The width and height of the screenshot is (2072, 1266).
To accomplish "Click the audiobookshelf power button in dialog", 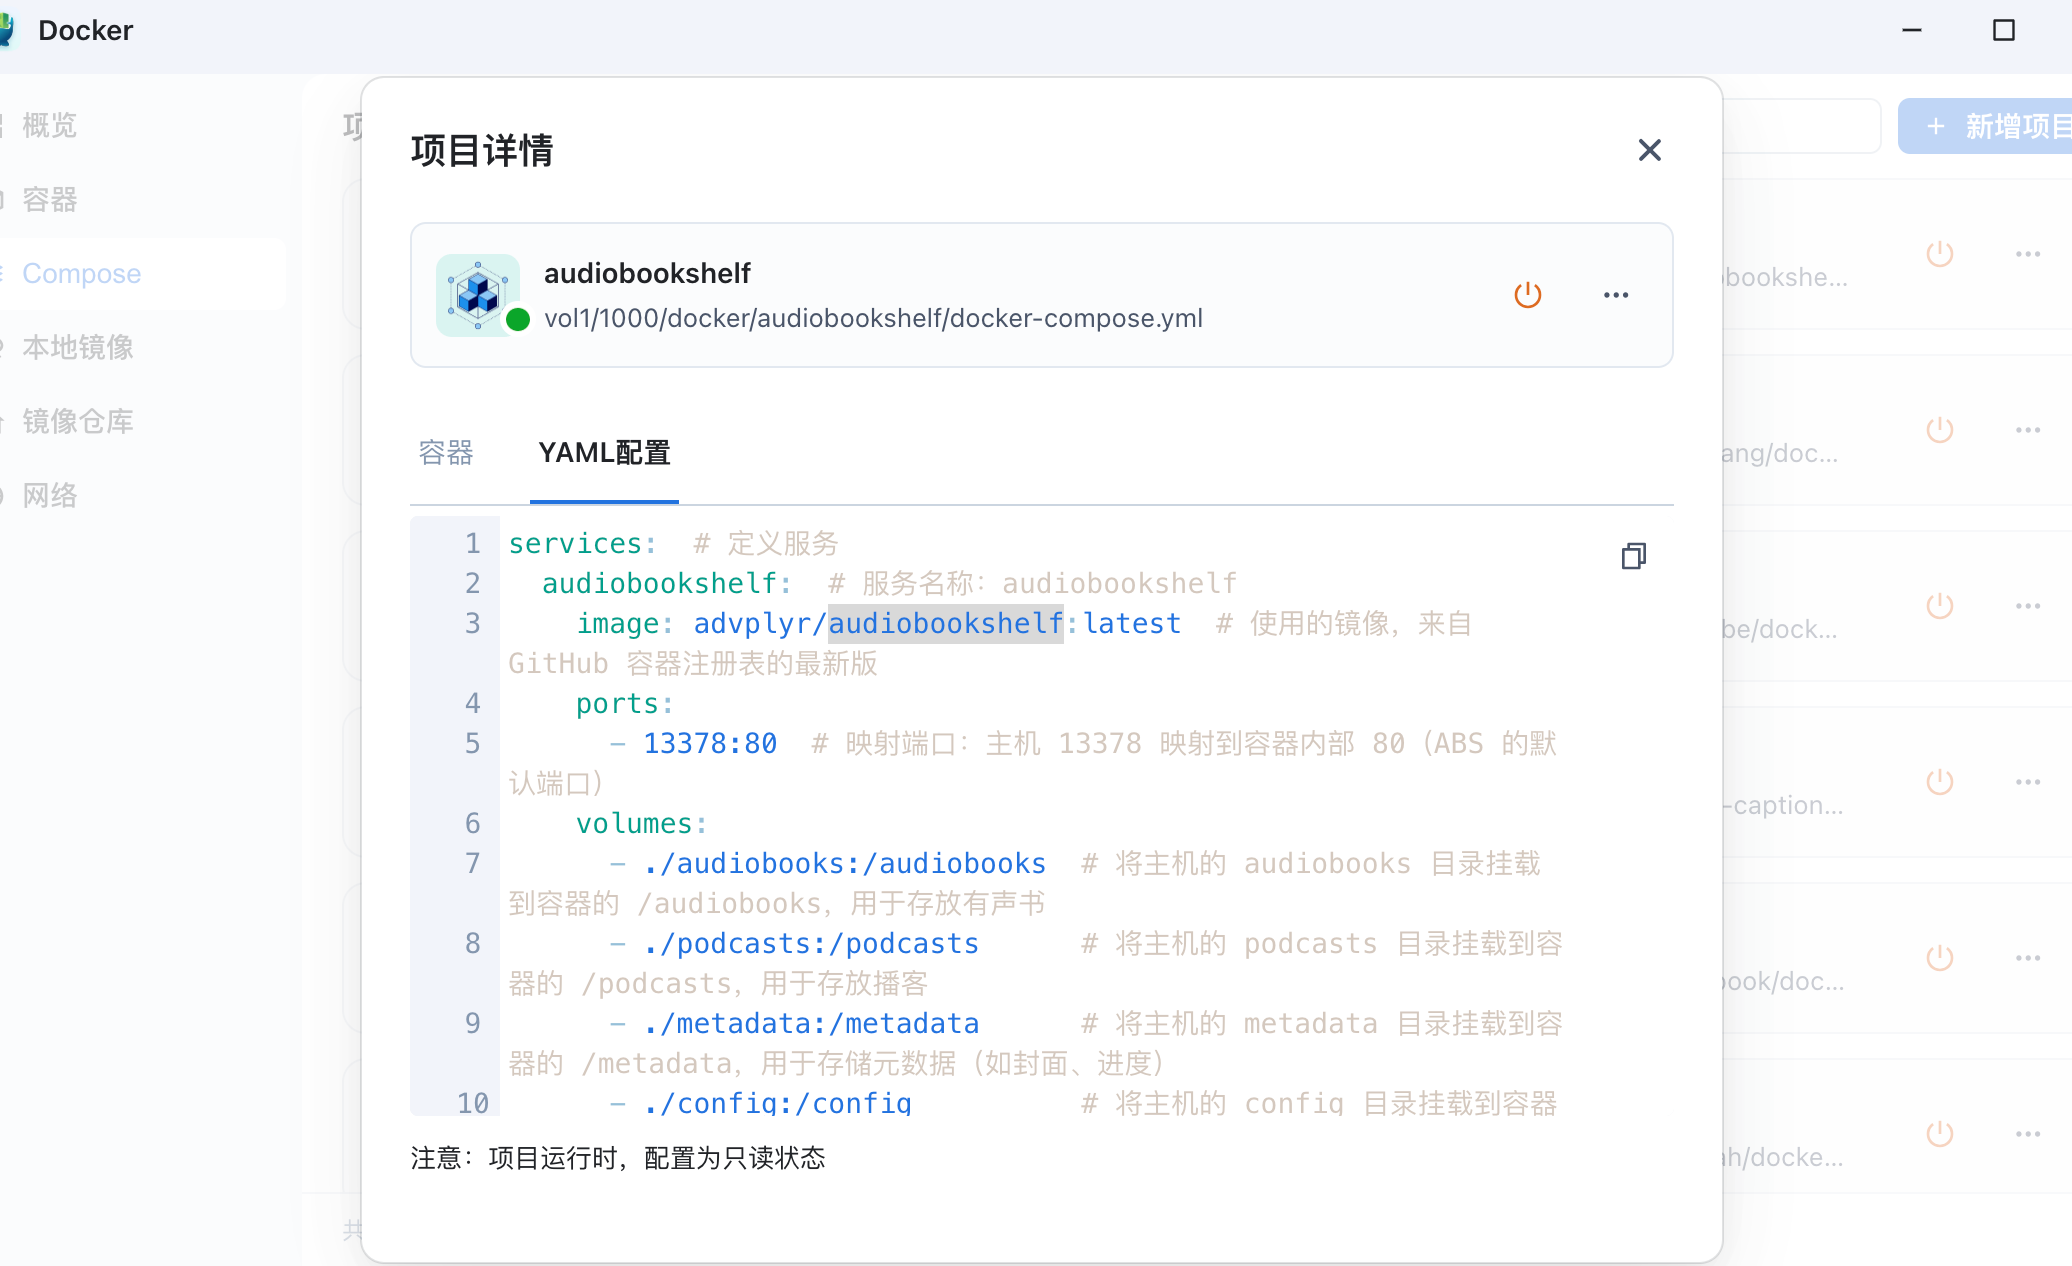I will [x=1527, y=295].
